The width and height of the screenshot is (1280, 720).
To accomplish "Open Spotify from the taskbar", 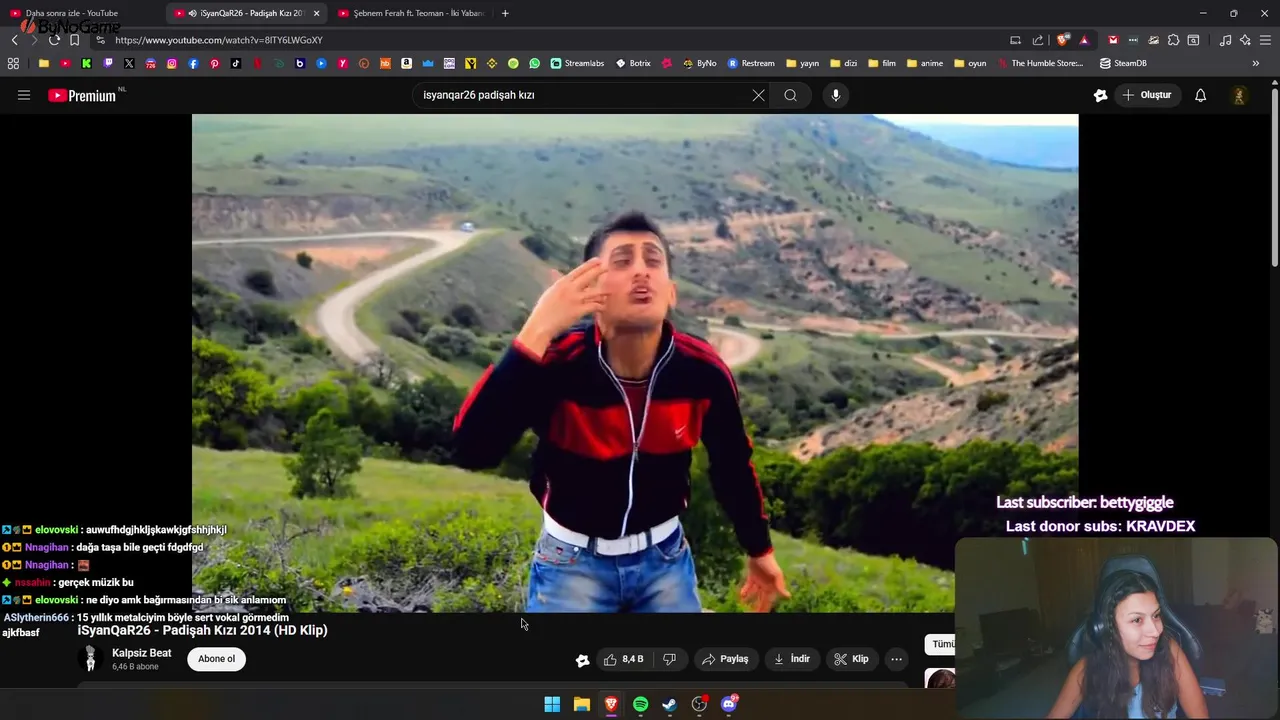I will [x=640, y=704].
